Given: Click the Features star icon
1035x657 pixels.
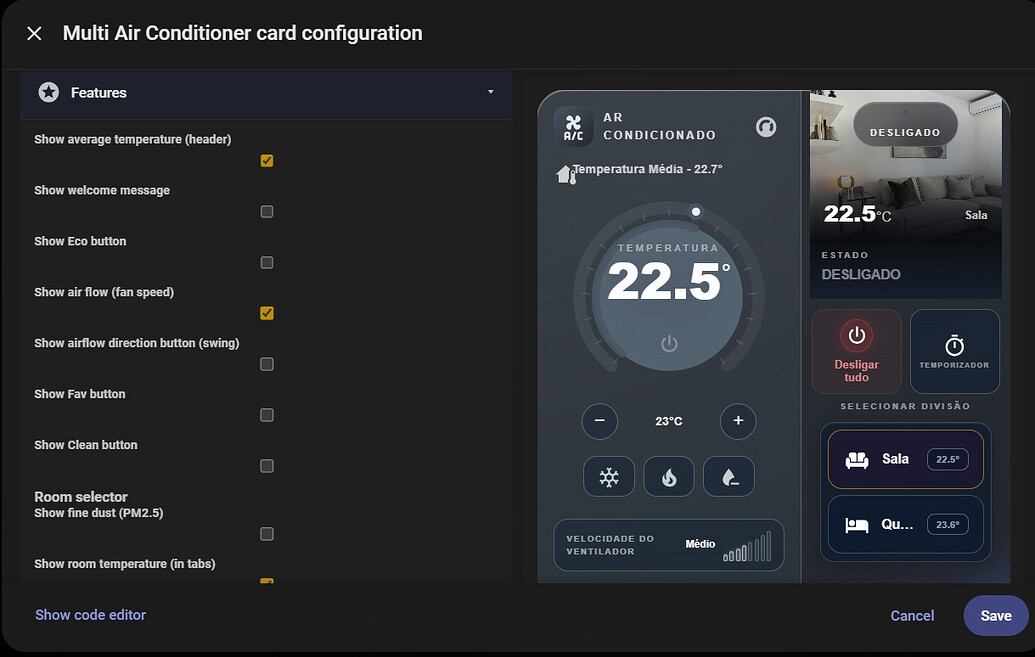Looking at the screenshot, I should coord(49,92).
